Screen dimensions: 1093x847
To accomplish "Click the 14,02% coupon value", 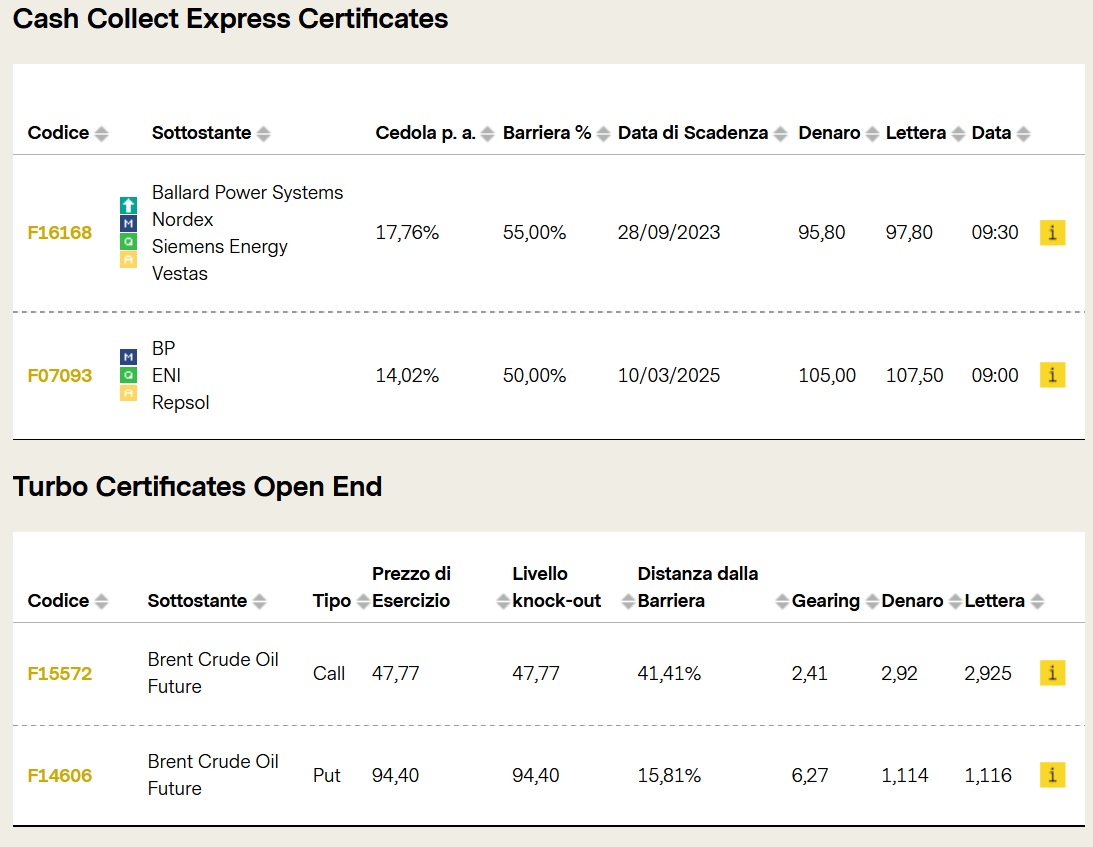I will pyautogui.click(x=407, y=375).
